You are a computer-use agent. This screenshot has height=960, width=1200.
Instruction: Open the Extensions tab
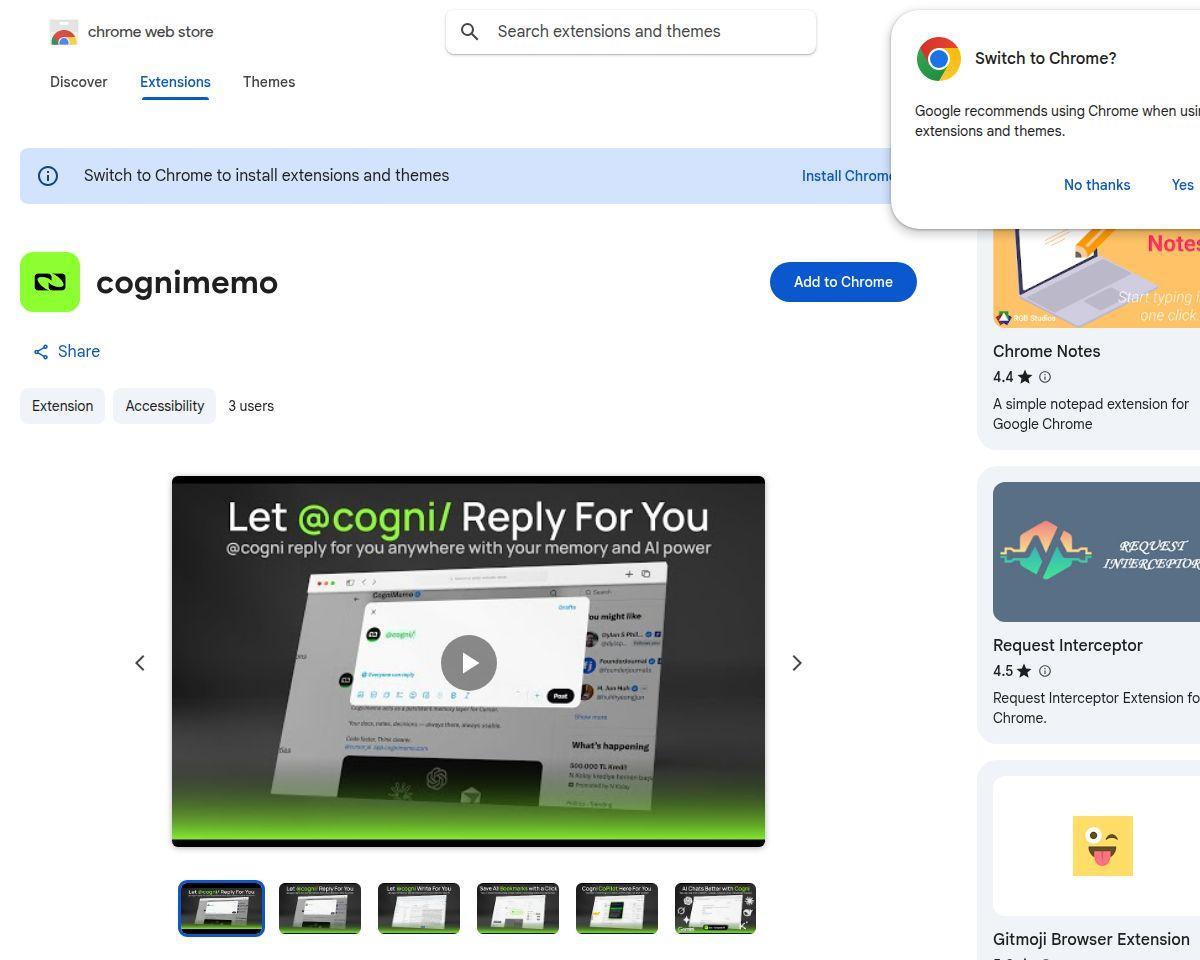[175, 82]
